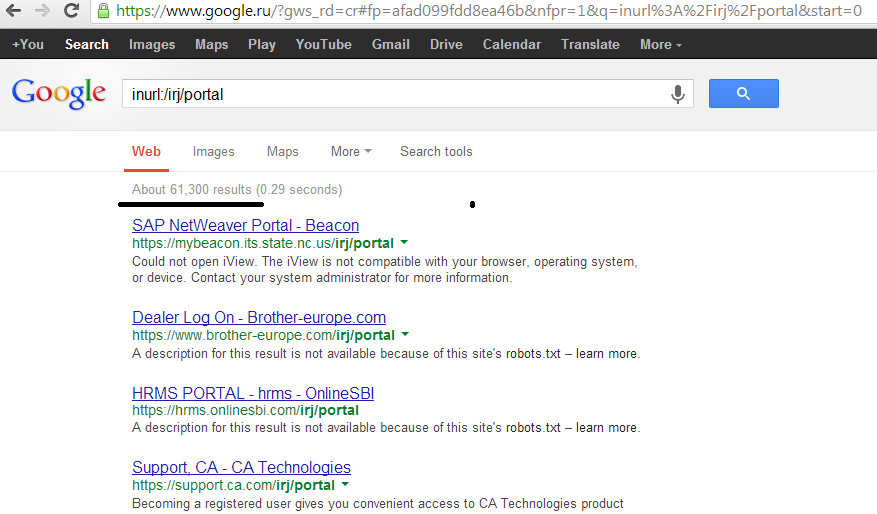Click the Becoming a registered user snippet text

[x=378, y=503]
